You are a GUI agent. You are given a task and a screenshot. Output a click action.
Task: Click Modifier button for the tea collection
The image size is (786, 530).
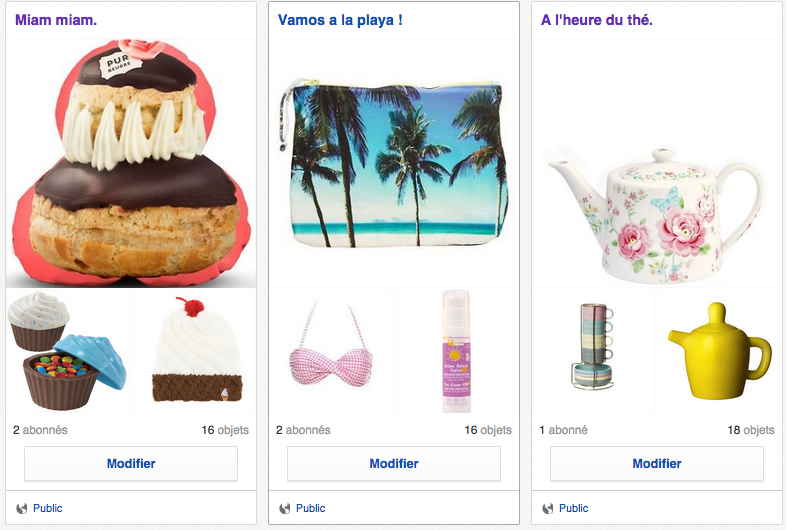657,463
